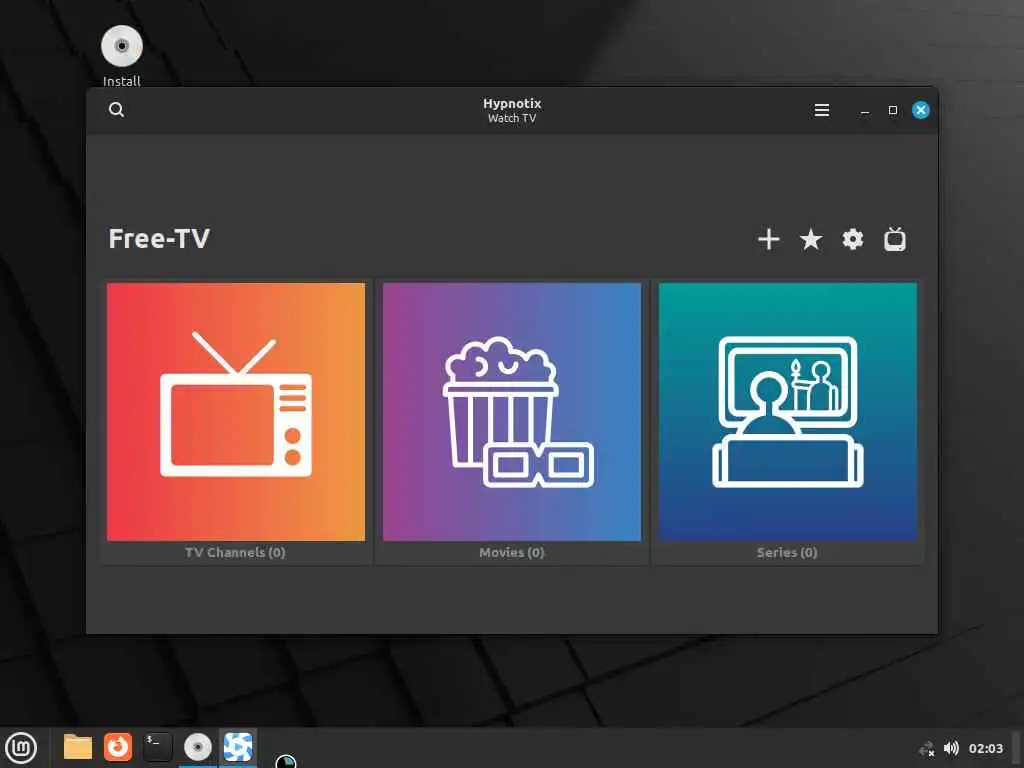This screenshot has width=1024, height=768.
Task: Launch Firefox from the taskbar
Action: (x=118, y=748)
